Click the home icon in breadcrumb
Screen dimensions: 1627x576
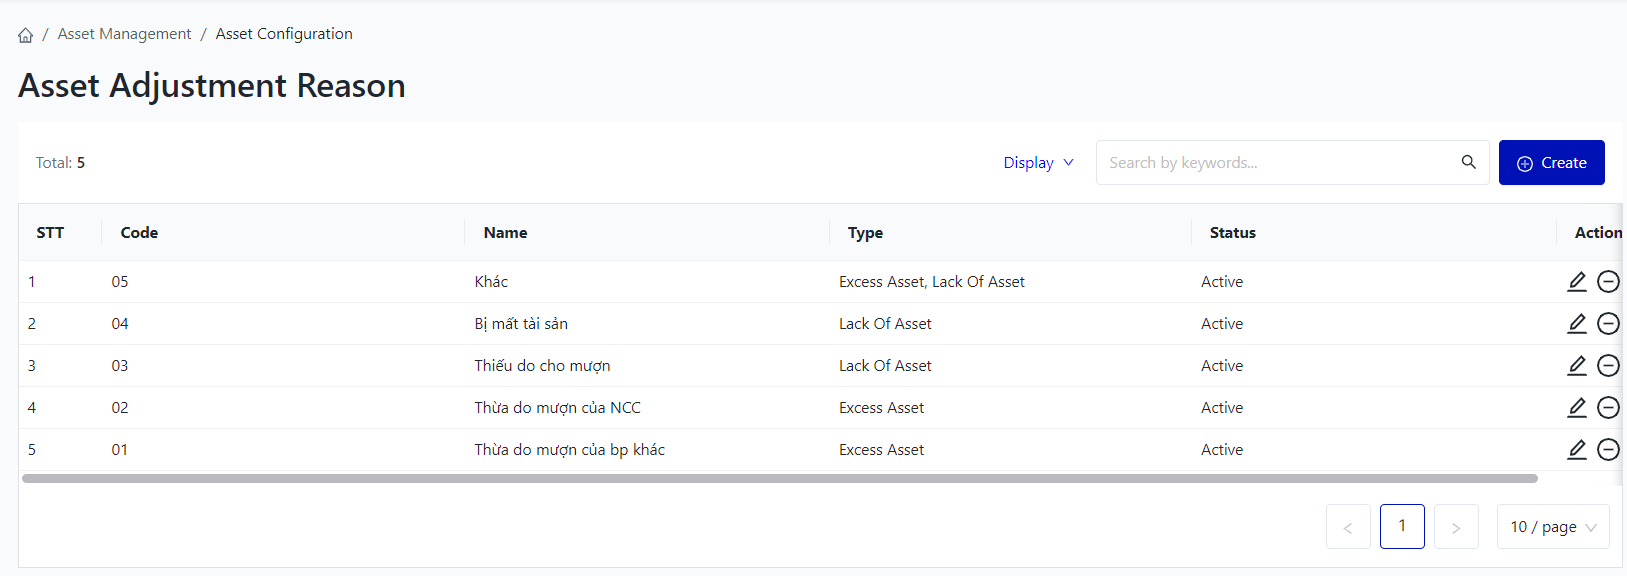pyautogui.click(x=26, y=35)
